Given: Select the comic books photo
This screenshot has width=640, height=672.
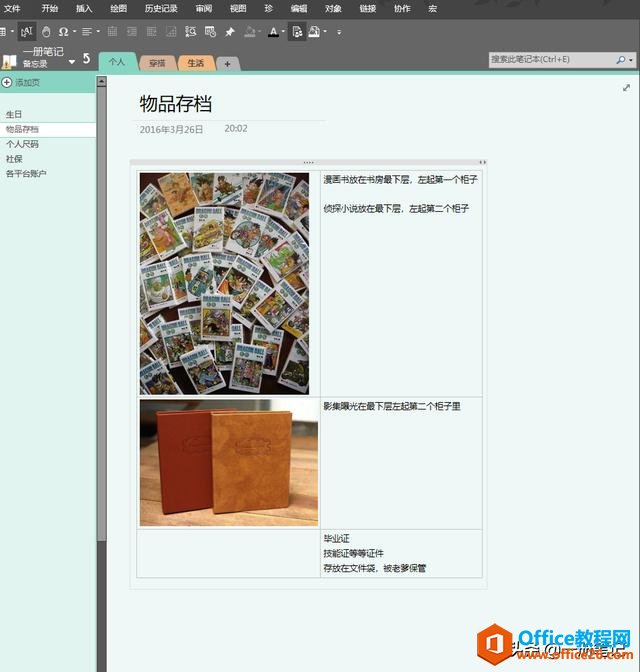Looking at the screenshot, I should (x=224, y=283).
